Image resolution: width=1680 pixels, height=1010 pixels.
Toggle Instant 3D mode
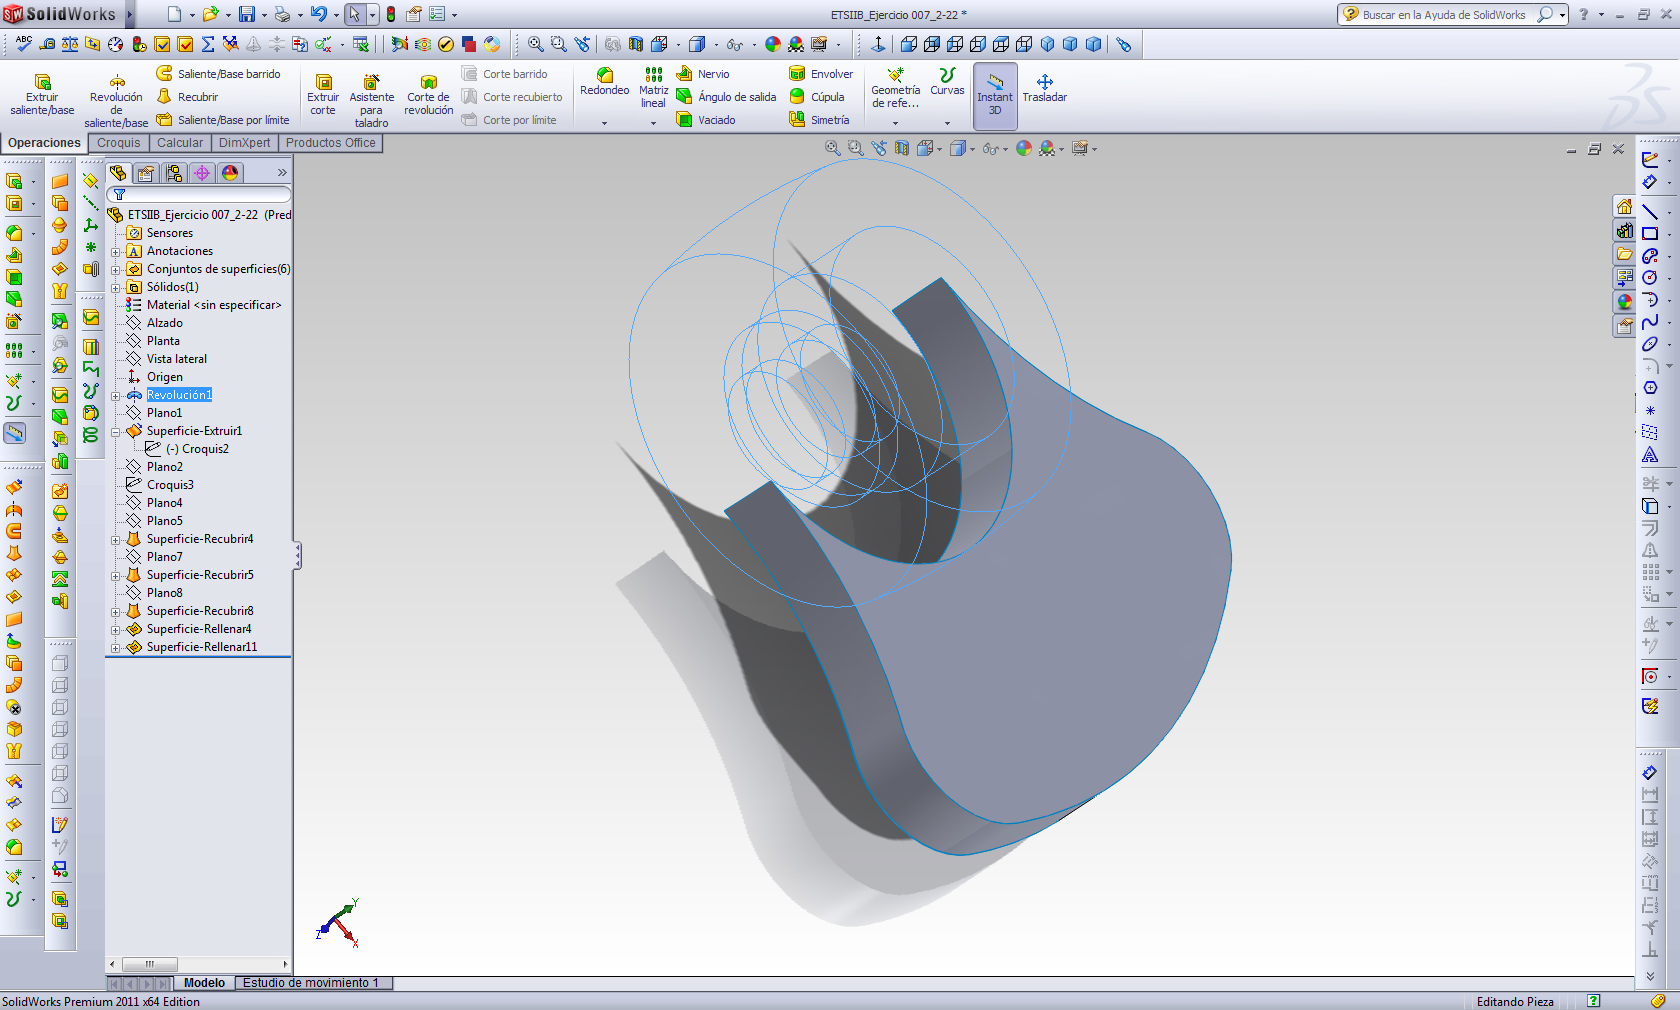coord(995,95)
